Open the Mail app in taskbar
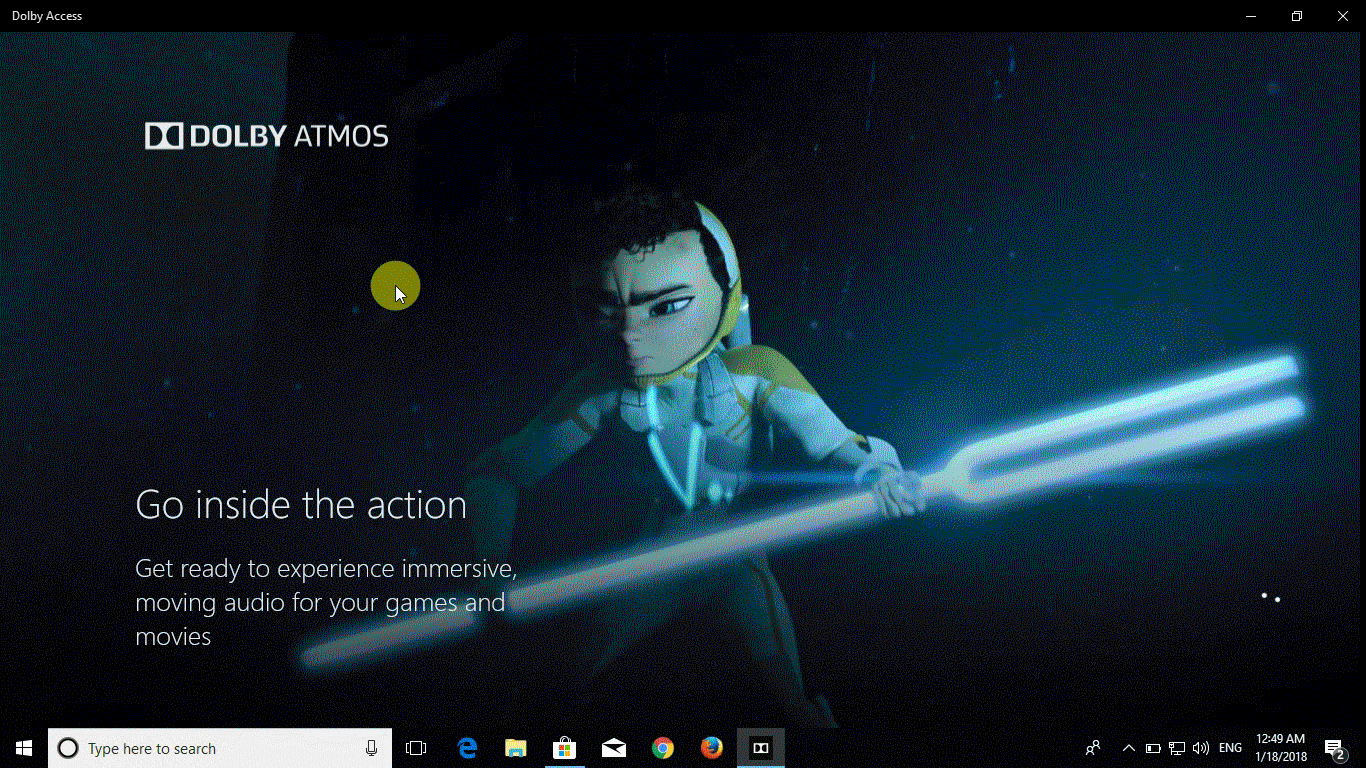This screenshot has height=768, width=1366. (614, 748)
